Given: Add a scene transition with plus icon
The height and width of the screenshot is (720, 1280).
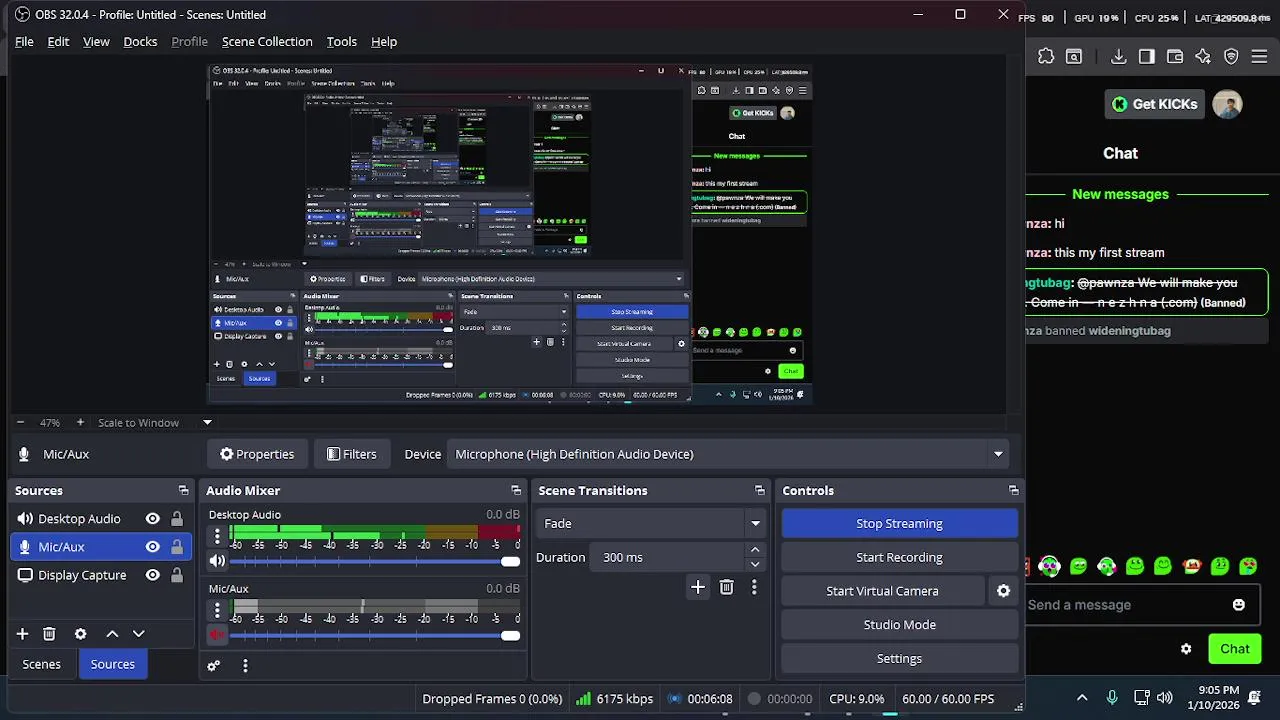Looking at the screenshot, I should (x=698, y=588).
